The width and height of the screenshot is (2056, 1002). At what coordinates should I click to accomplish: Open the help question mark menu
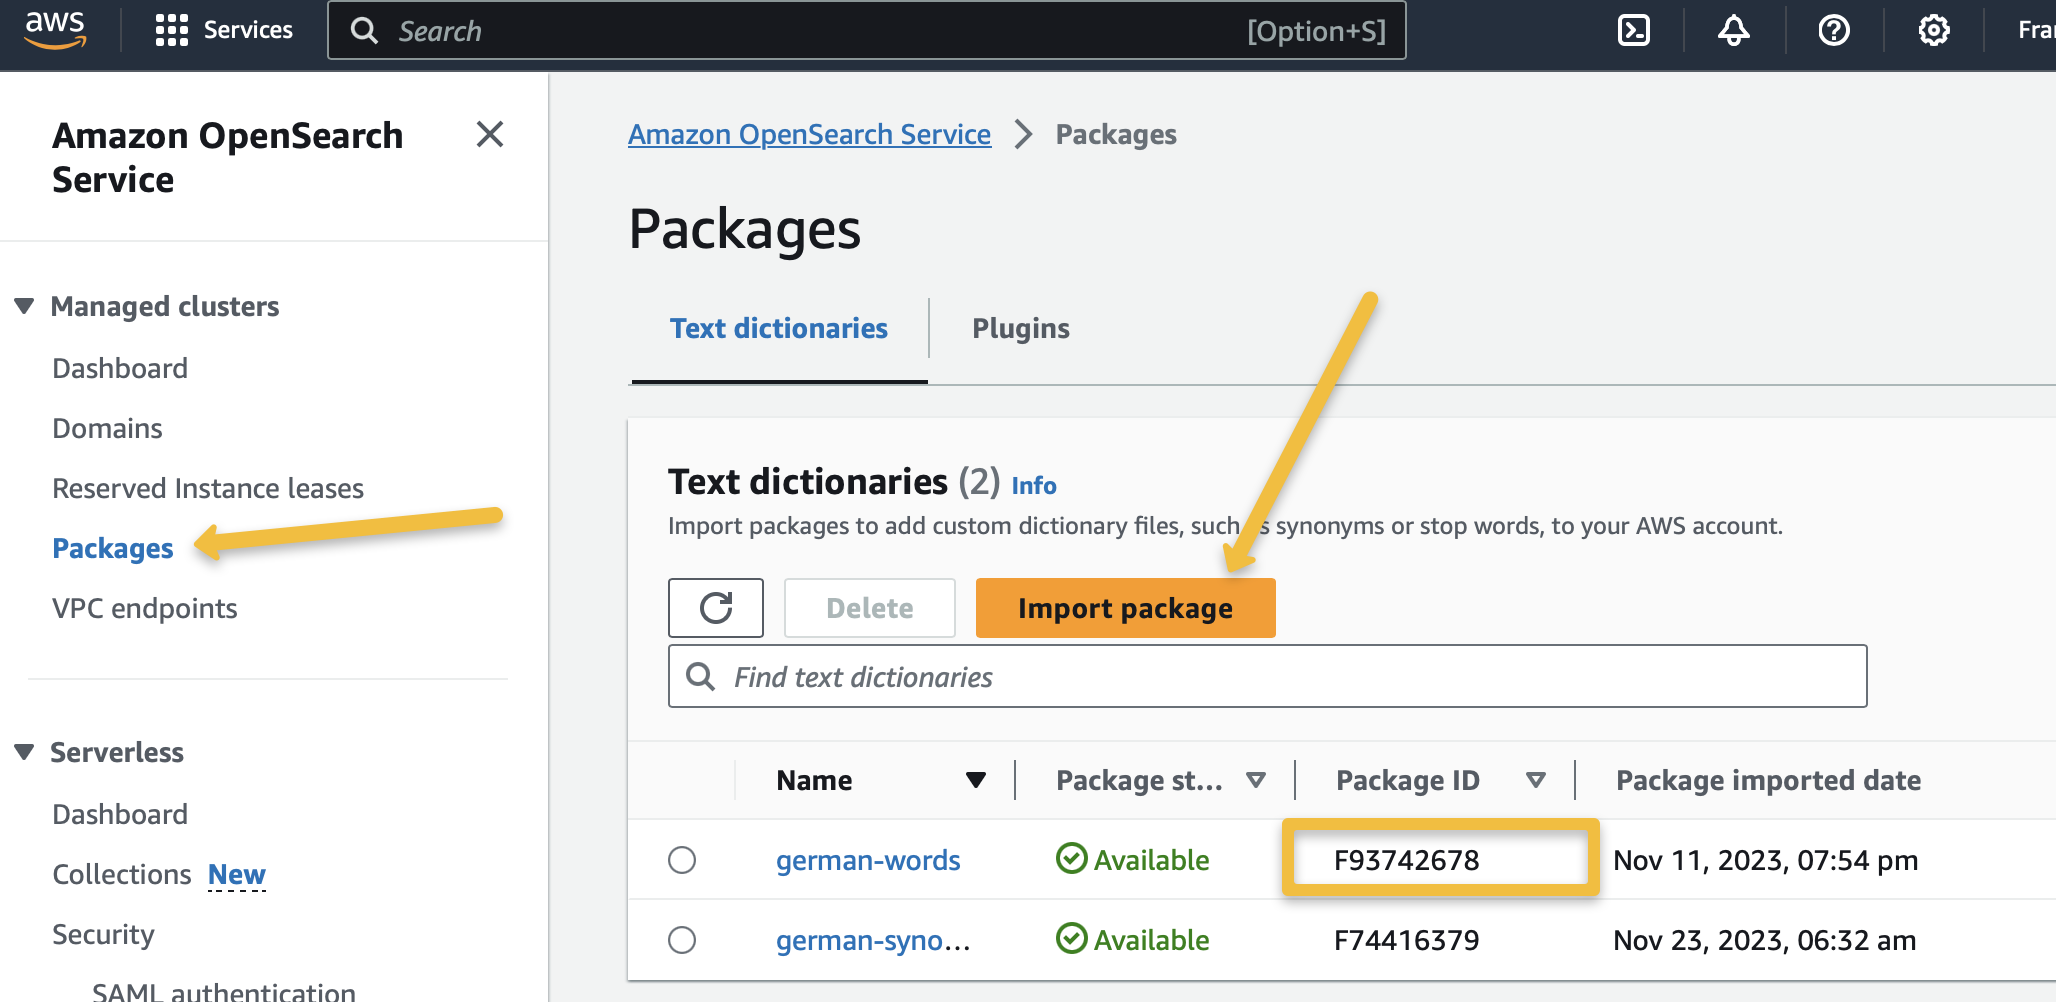coord(1833,30)
